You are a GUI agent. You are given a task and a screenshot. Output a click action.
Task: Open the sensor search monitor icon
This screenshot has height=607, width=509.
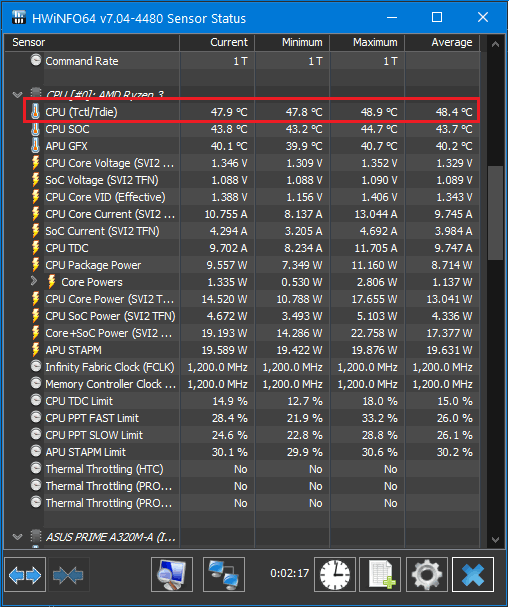click(x=172, y=574)
